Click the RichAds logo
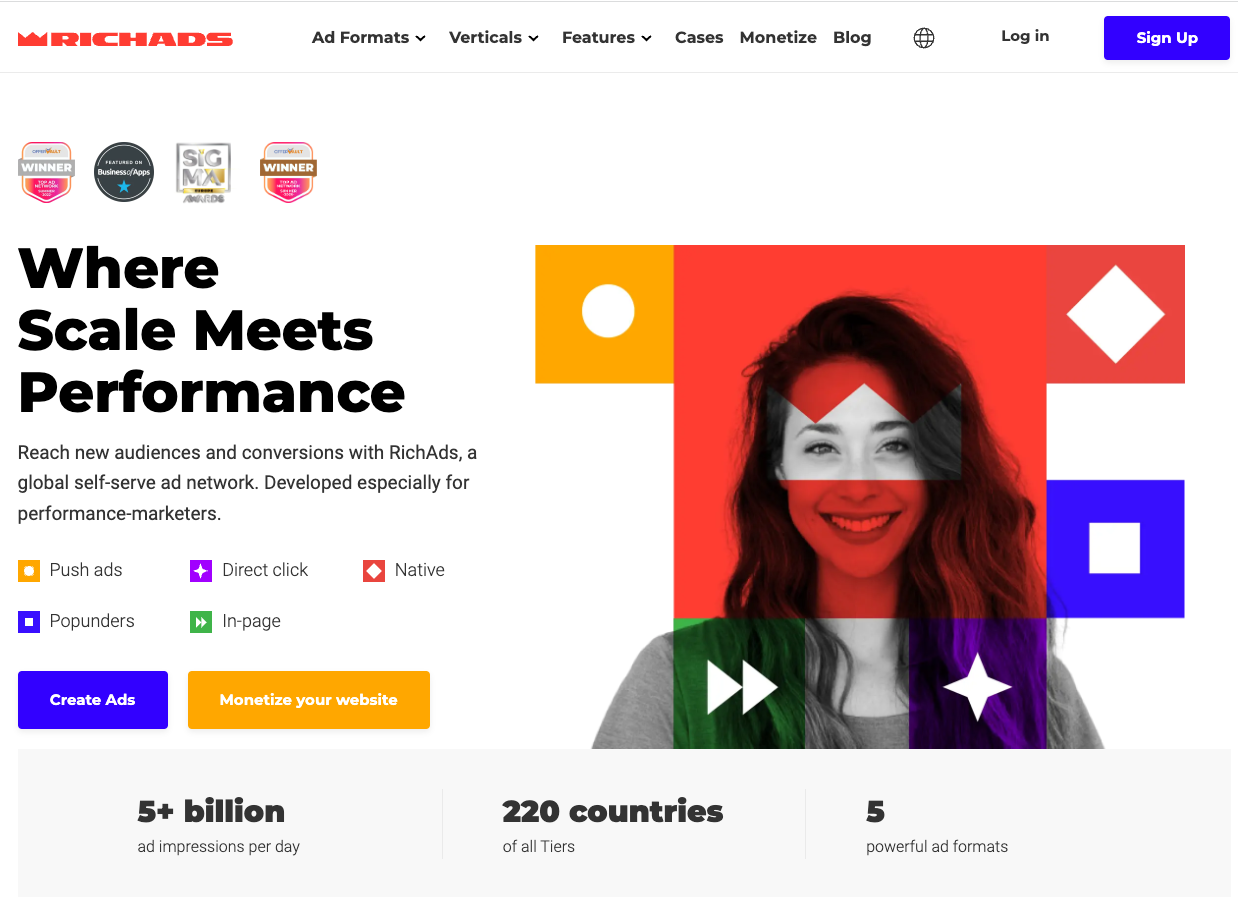 (x=125, y=39)
